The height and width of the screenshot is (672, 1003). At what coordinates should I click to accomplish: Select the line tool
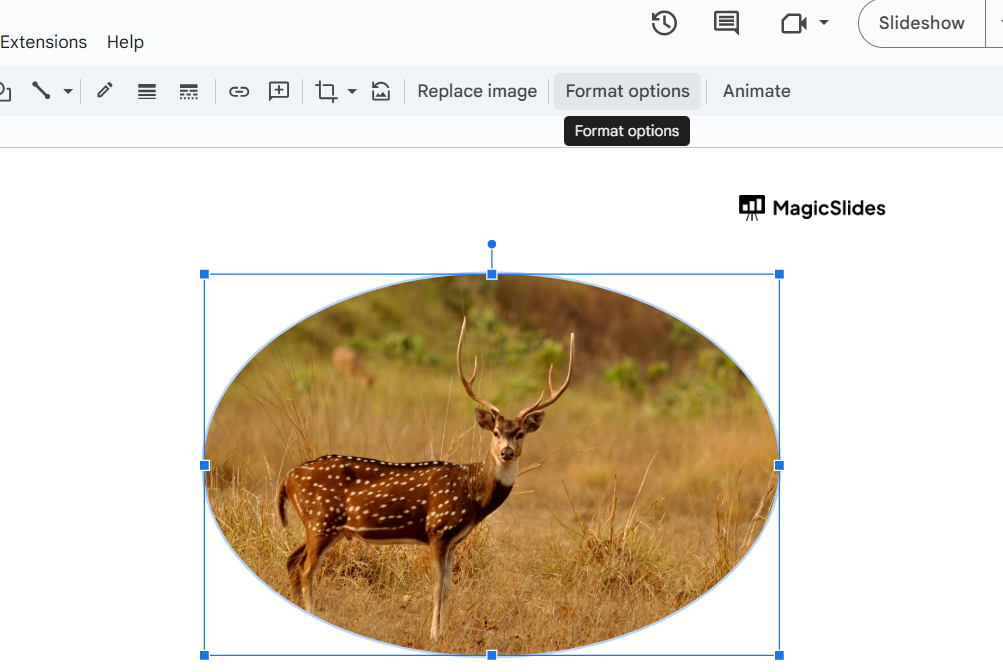coord(41,90)
